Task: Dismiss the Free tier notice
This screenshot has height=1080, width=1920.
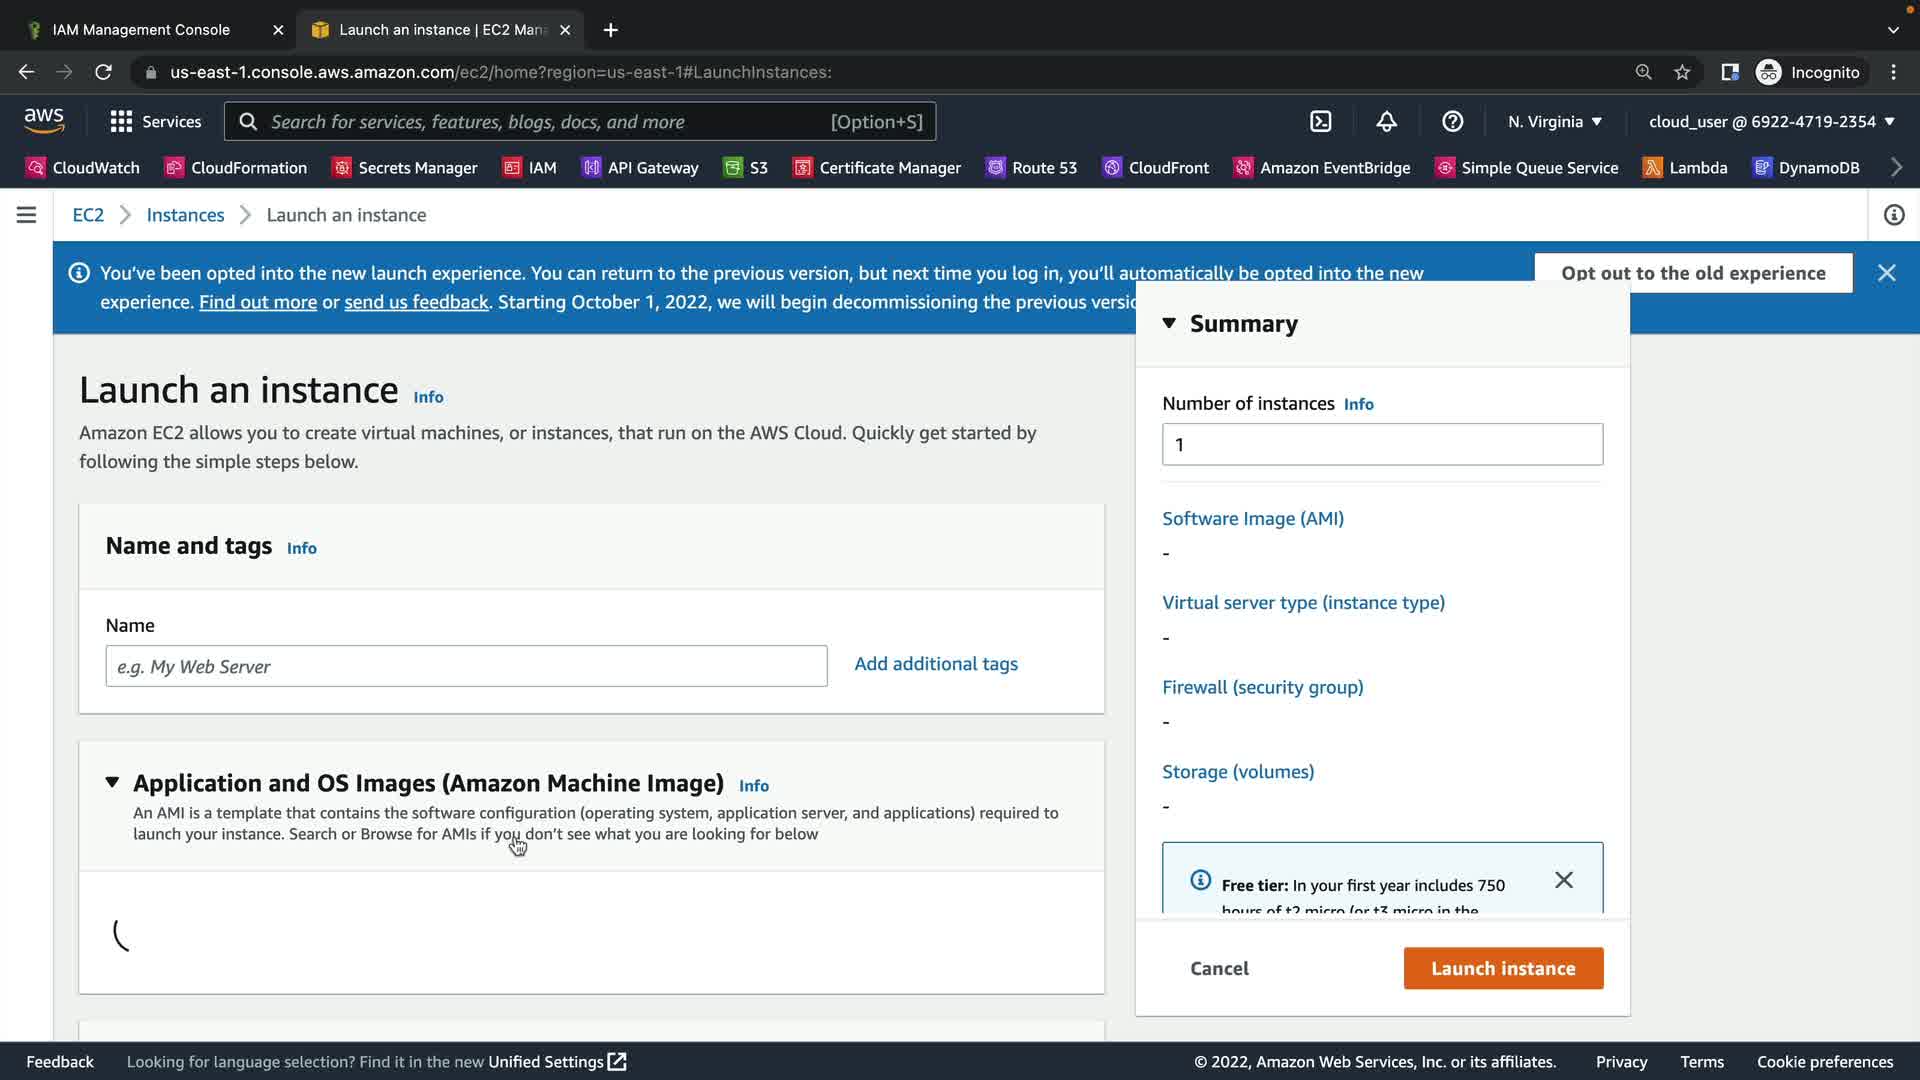Action: [1564, 880]
